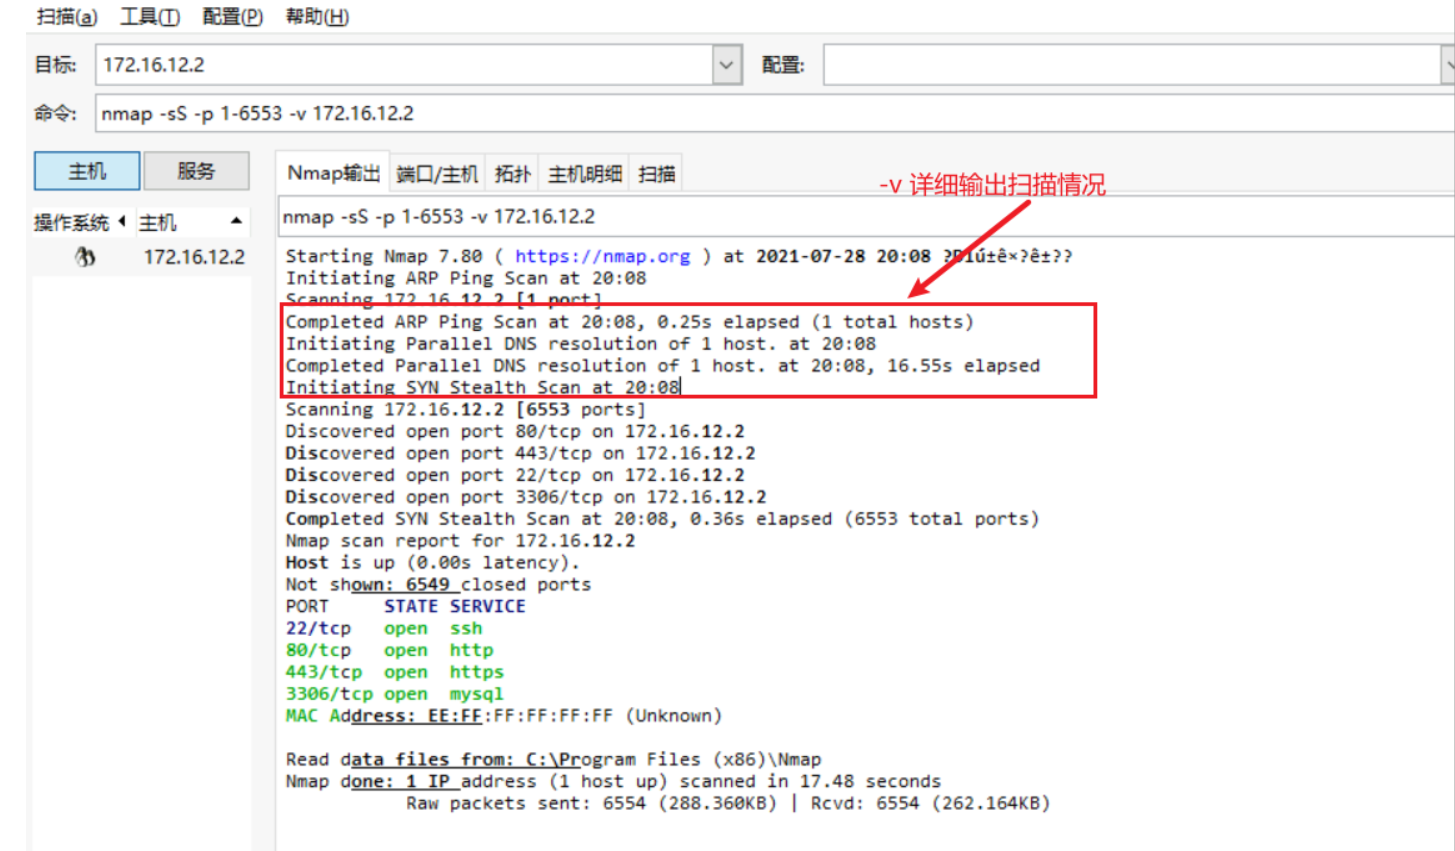Screen dimensions: 1455x851
Task: Click 'Discovered open port 80/tcp' line
Action: (x=515, y=432)
